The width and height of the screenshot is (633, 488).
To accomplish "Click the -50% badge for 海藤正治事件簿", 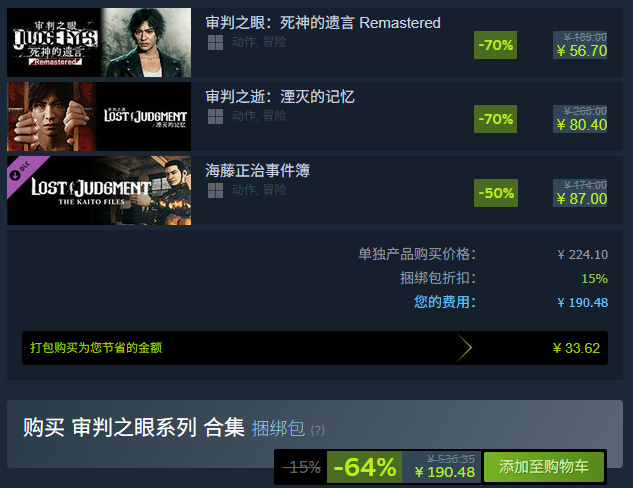I will pyautogui.click(x=496, y=193).
